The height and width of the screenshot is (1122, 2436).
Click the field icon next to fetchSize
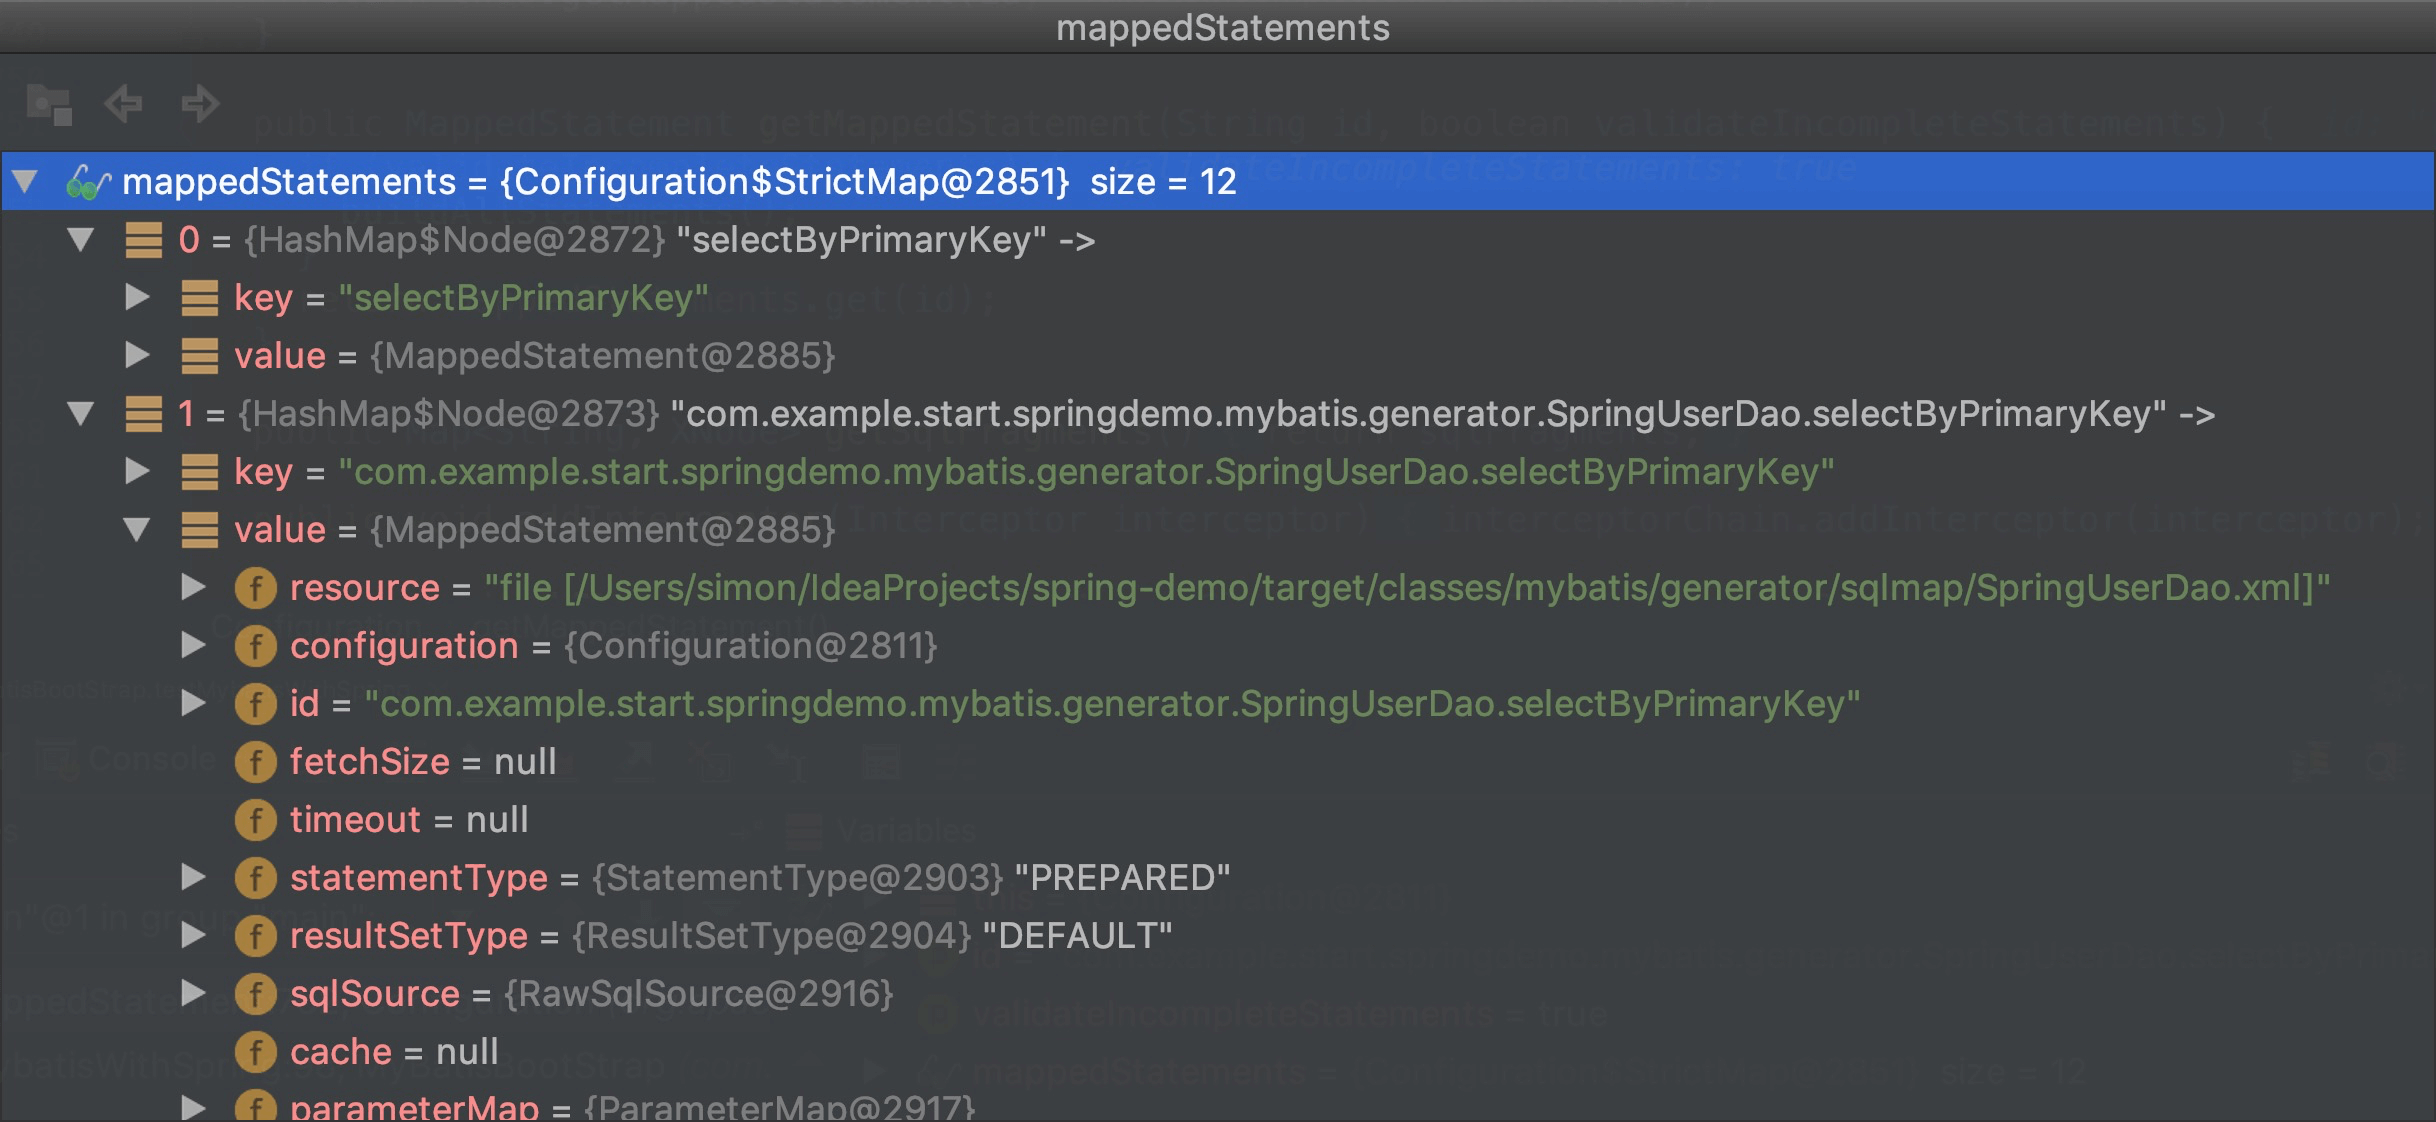256,762
